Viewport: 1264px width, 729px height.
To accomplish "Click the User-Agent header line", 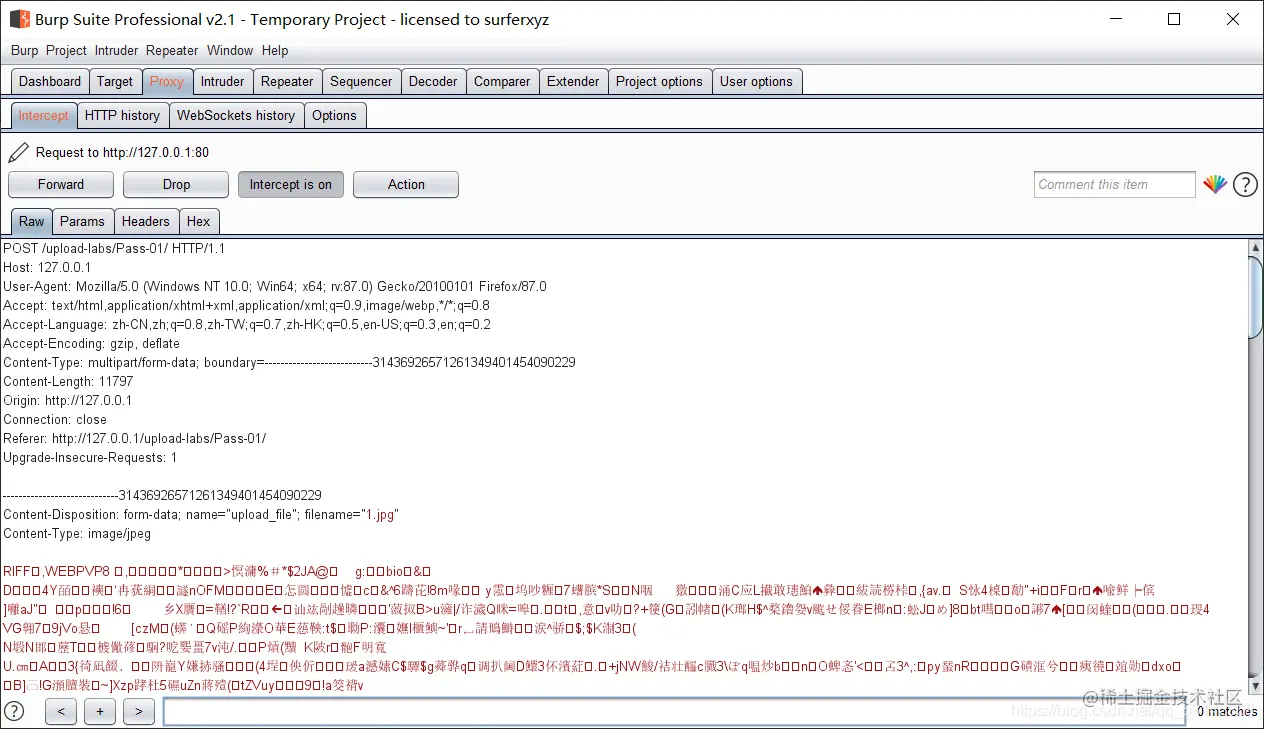I will pos(275,287).
